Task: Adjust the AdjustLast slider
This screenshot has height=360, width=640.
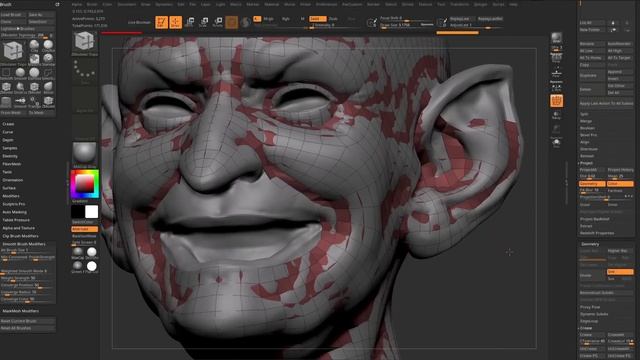Action: [476, 25]
